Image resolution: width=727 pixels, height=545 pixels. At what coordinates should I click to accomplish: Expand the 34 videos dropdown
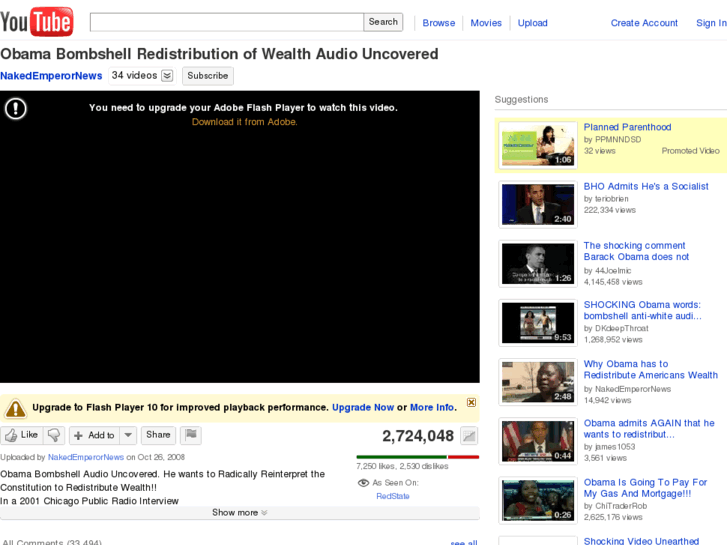142,76
